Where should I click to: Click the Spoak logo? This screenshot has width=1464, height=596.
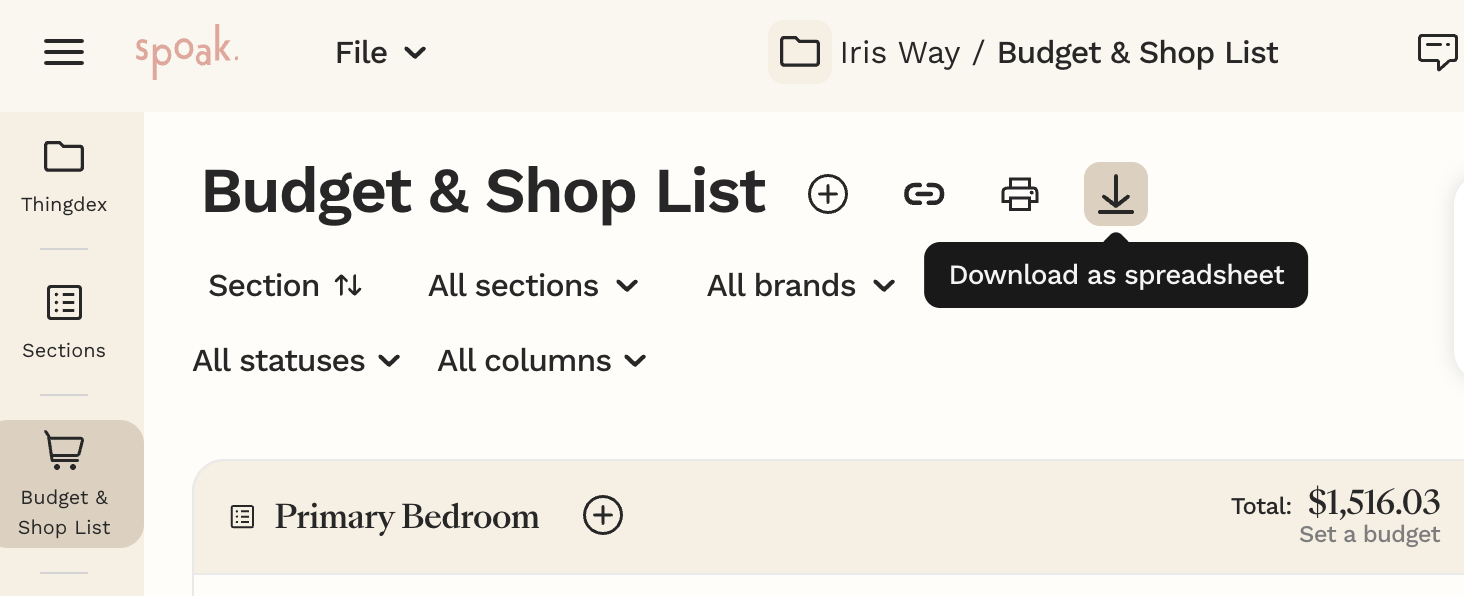click(187, 54)
